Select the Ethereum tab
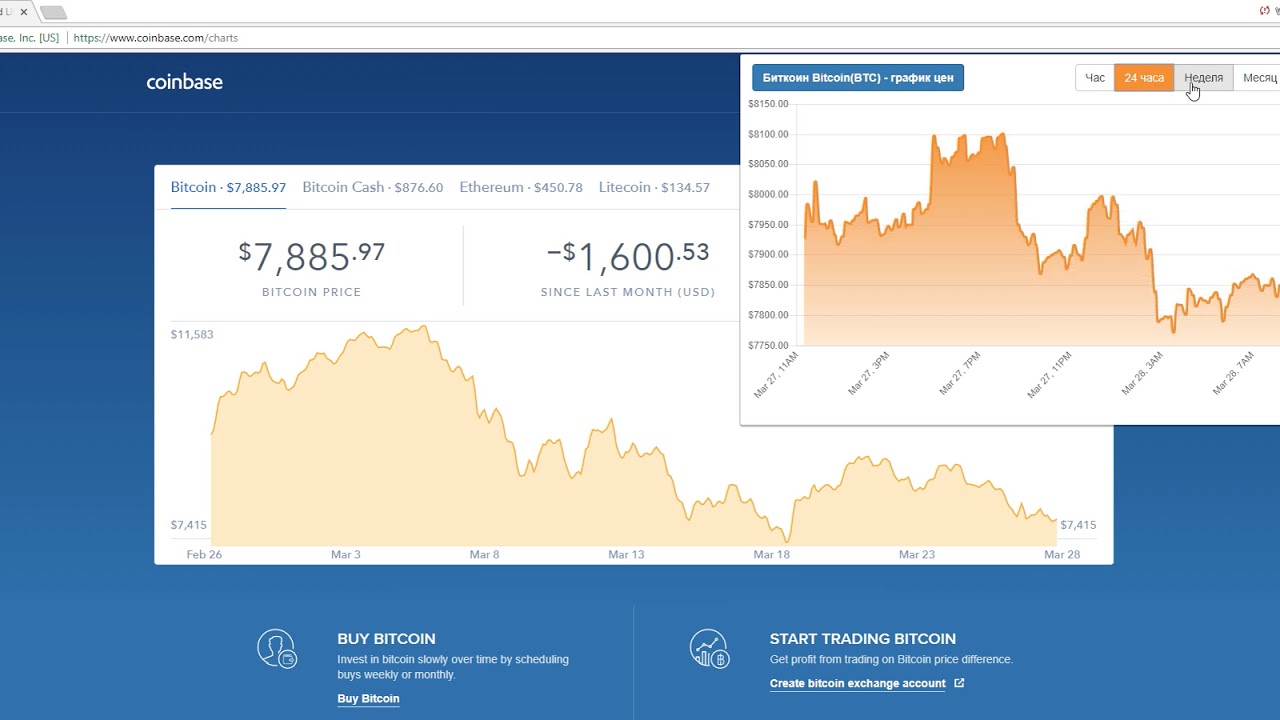Viewport: 1280px width, 720px height. click(x=521, y=187)
